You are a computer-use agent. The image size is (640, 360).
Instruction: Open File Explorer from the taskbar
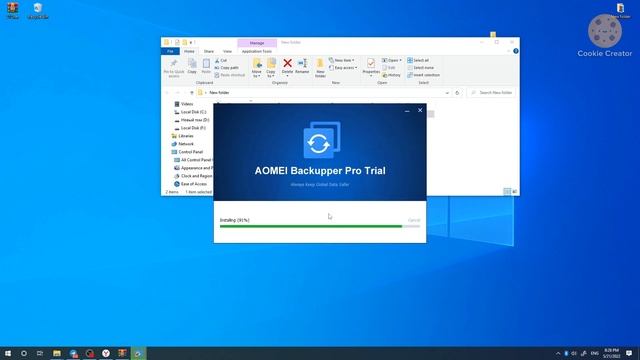[57, 353]
